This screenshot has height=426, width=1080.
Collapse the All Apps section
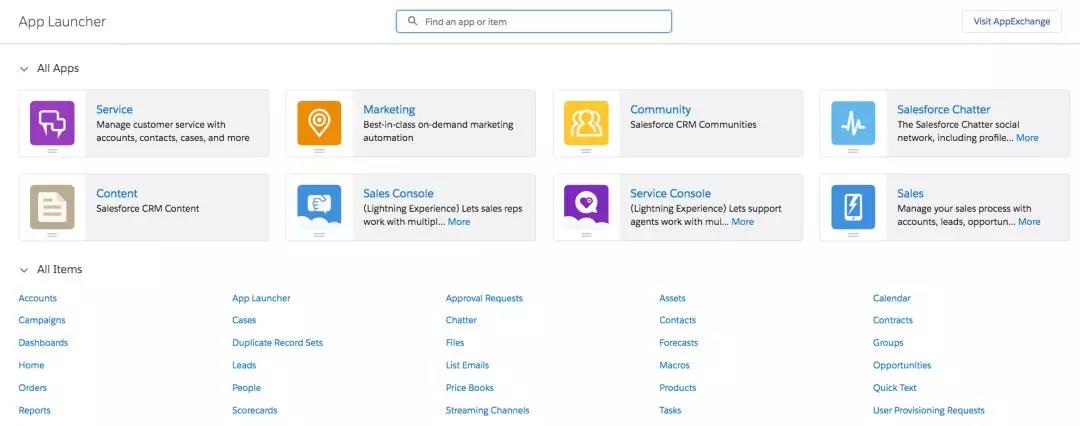point(24,69)
